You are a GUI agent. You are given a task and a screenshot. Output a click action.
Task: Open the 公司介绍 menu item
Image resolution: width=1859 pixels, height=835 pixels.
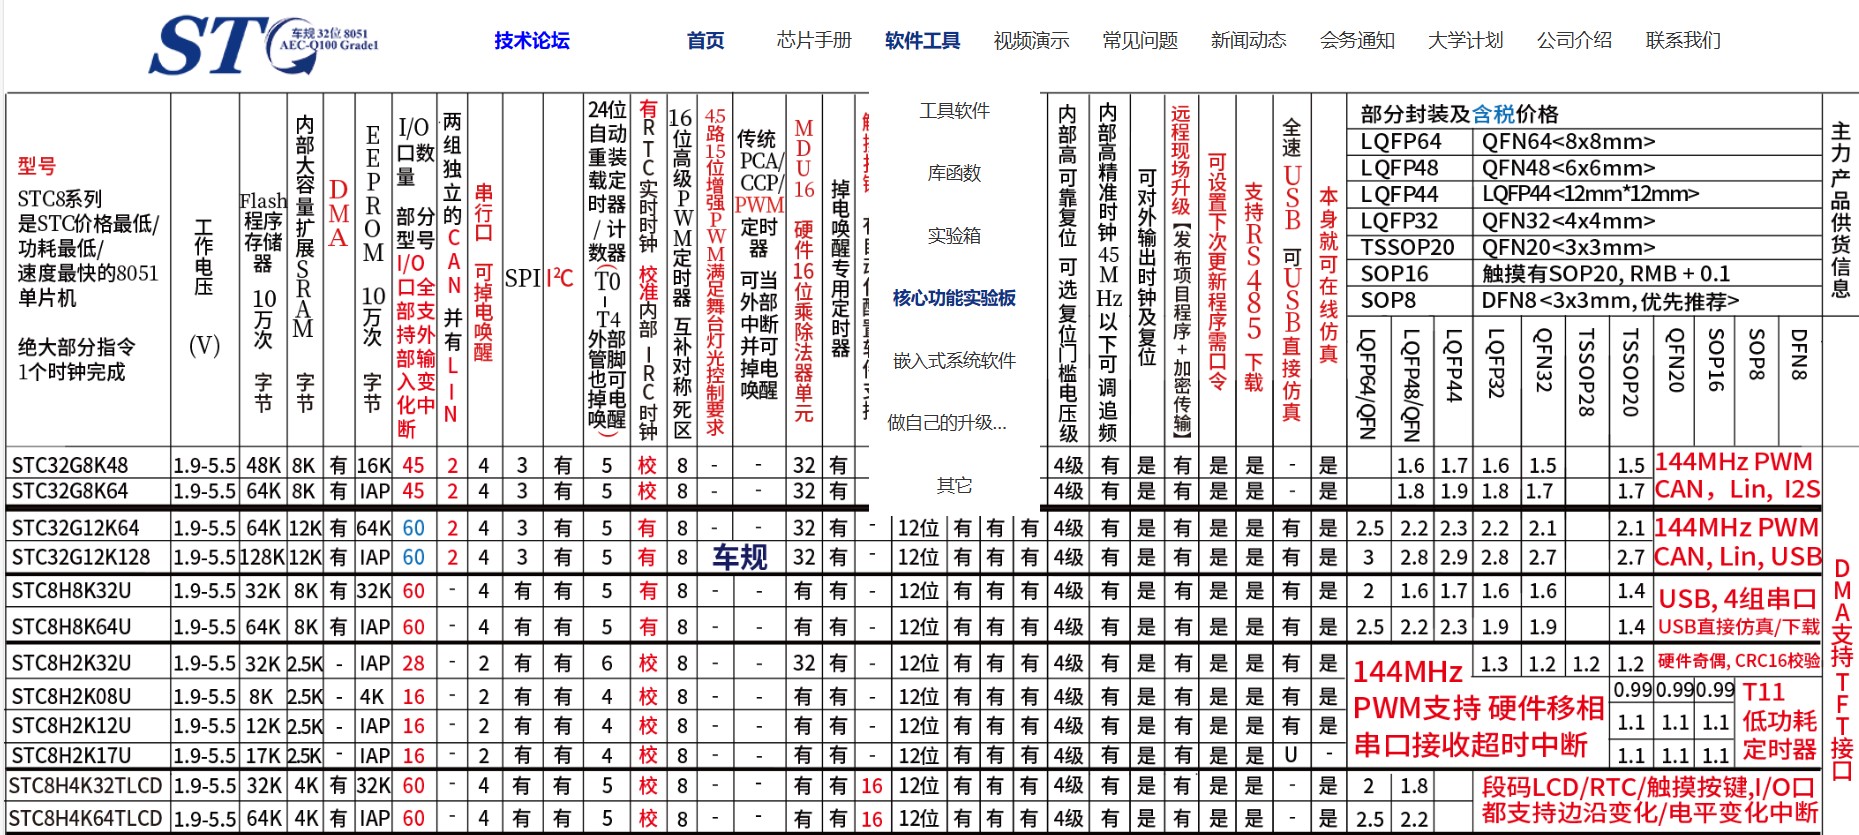tap(1574, 41)
